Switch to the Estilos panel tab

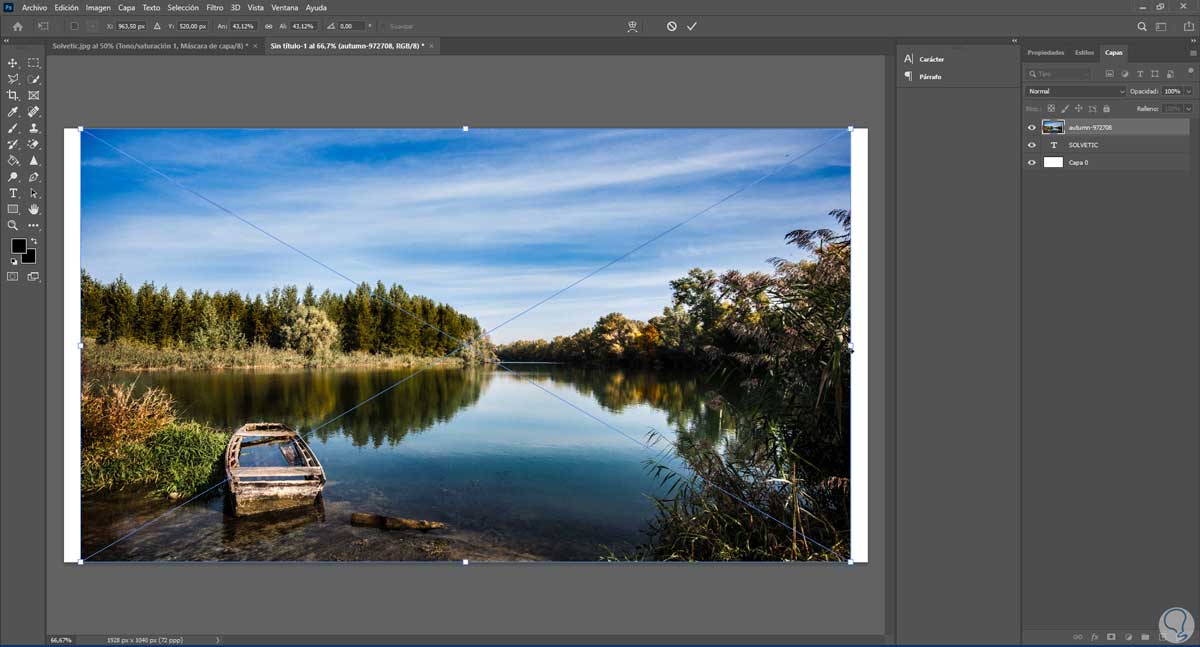1084,52
